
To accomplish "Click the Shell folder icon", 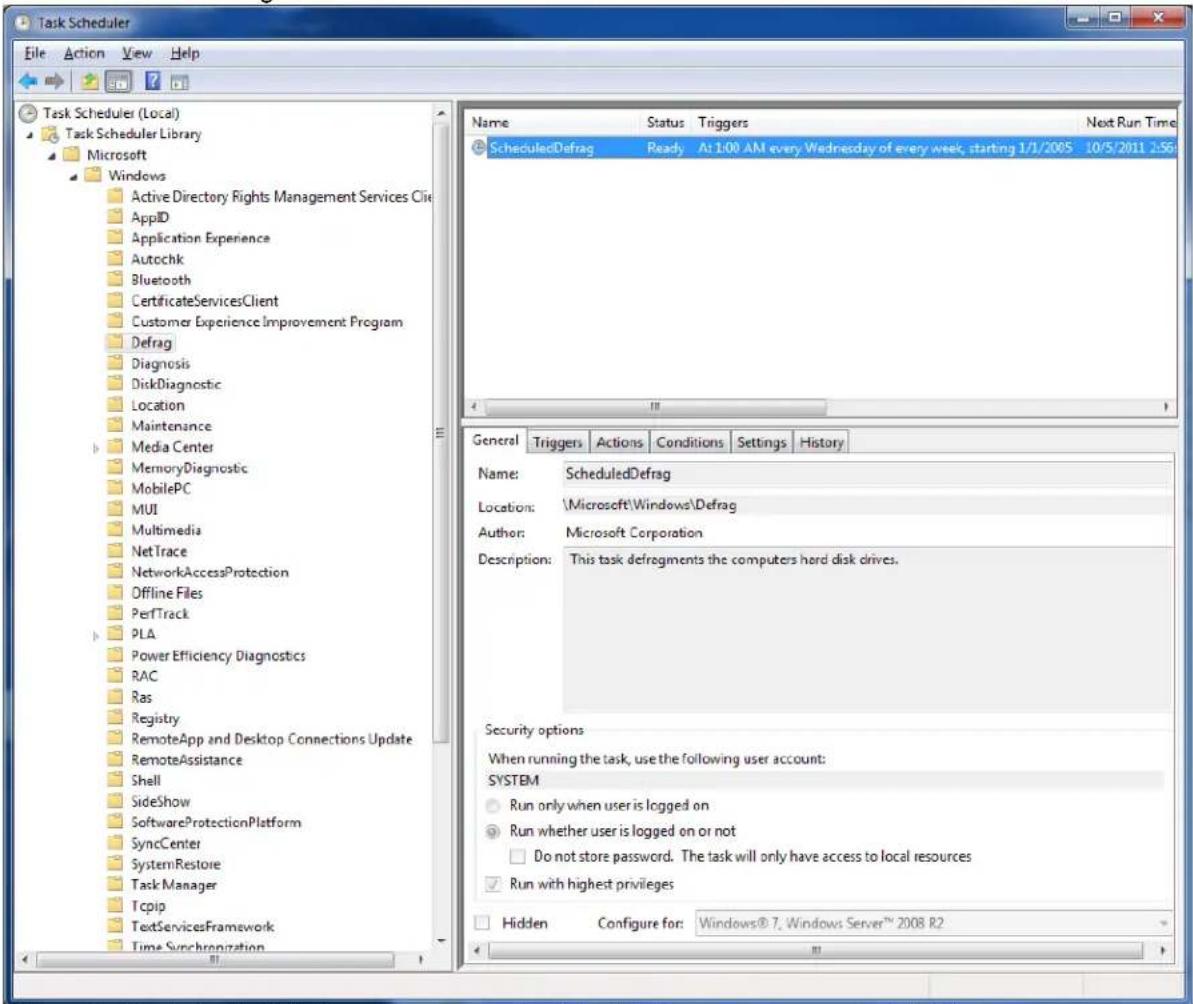I will point(115,780).
